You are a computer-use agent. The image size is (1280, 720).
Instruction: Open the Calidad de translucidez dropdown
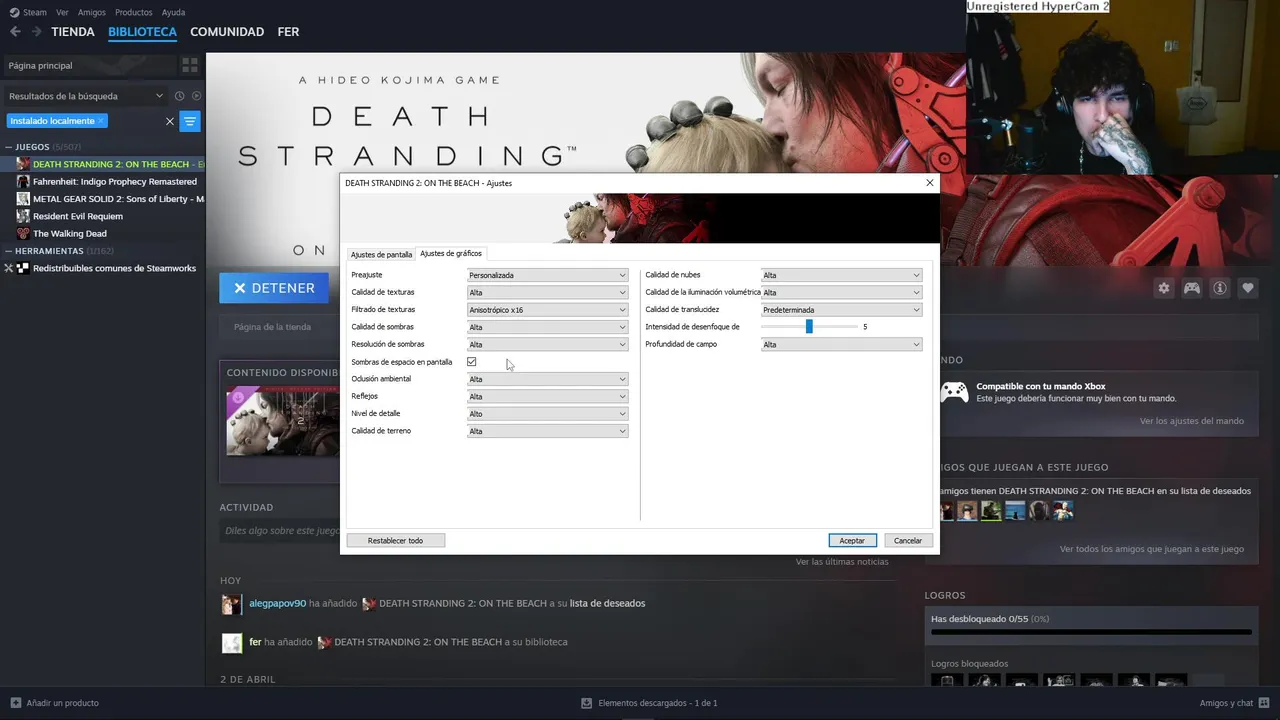[841, 310]
